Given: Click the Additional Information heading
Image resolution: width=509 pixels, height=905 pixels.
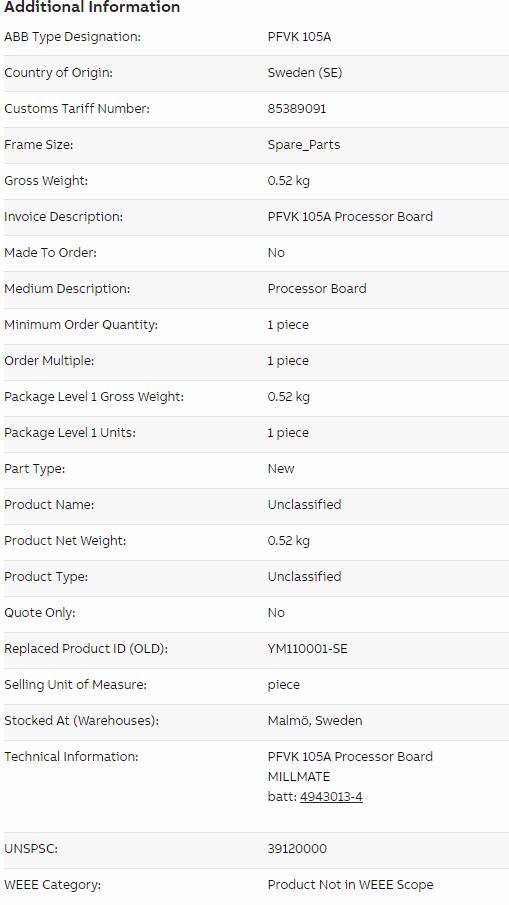Looking at the screenshot, I should click(x=92, y=7).
